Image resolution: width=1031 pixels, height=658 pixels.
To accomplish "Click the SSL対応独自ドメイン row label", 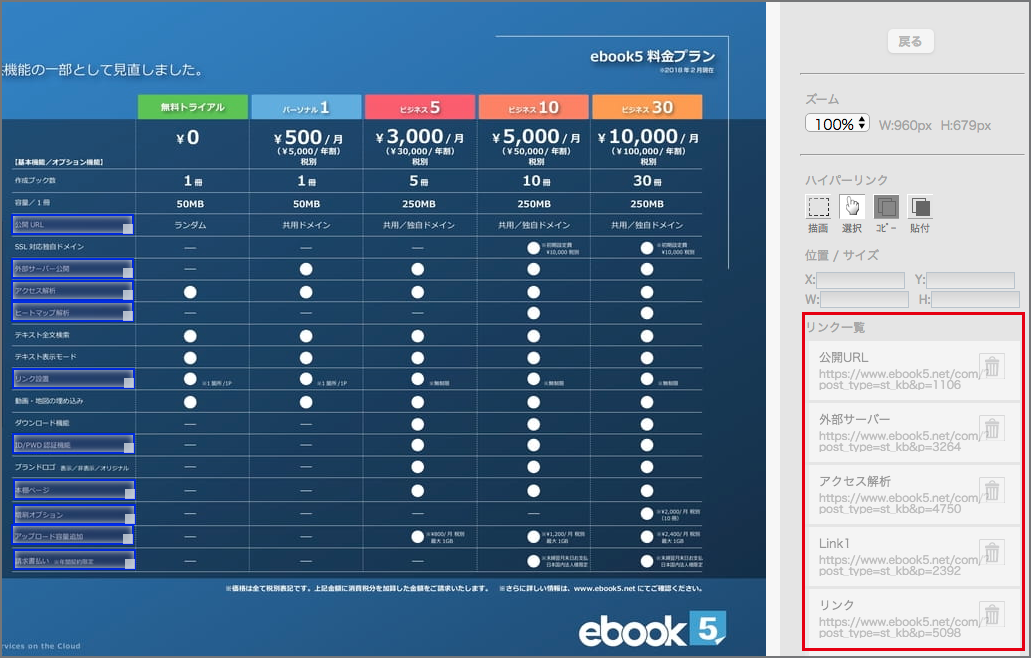I will coord(49,247).
